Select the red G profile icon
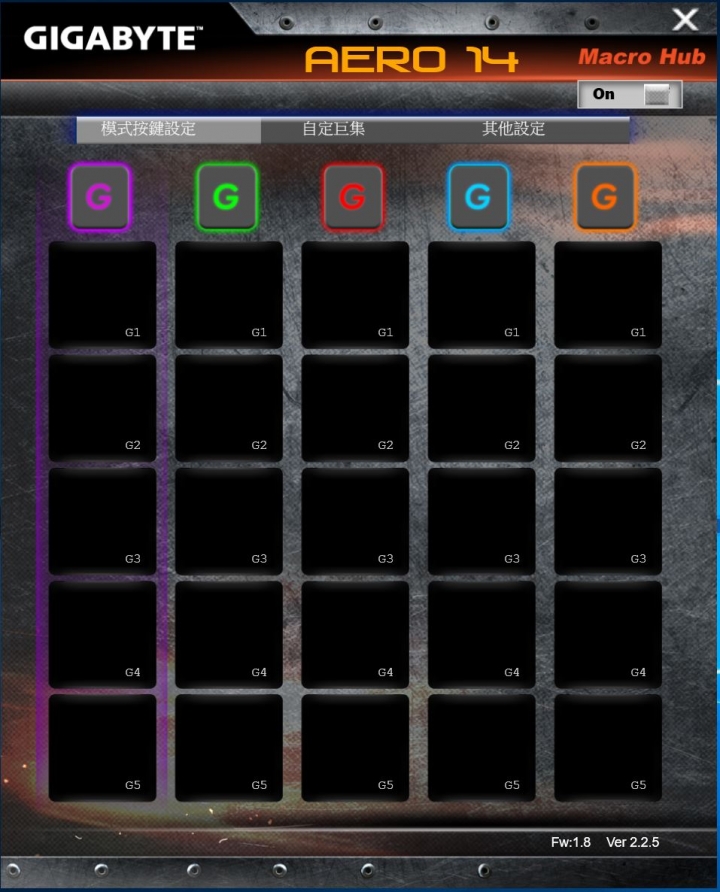Image resolution: width=720 pixels, height=892 pixels. pyautogui.click(x=353, y=197)
